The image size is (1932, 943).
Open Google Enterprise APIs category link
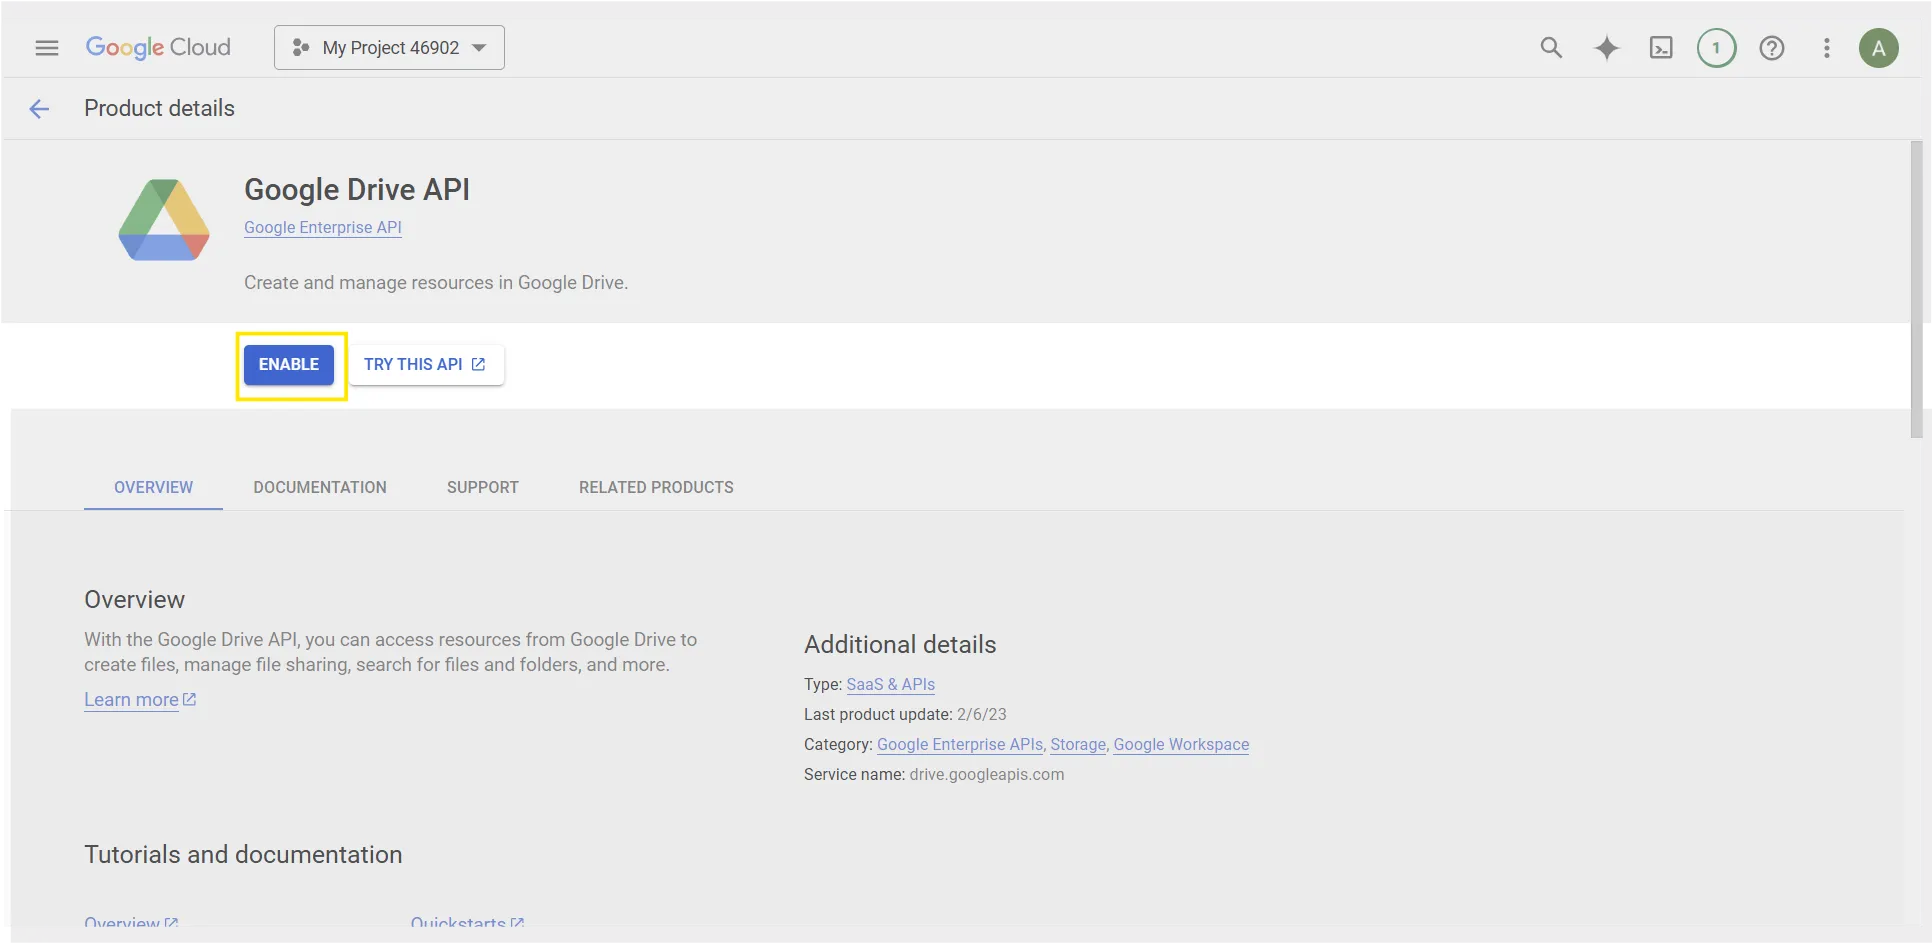[x=960, y=745]
